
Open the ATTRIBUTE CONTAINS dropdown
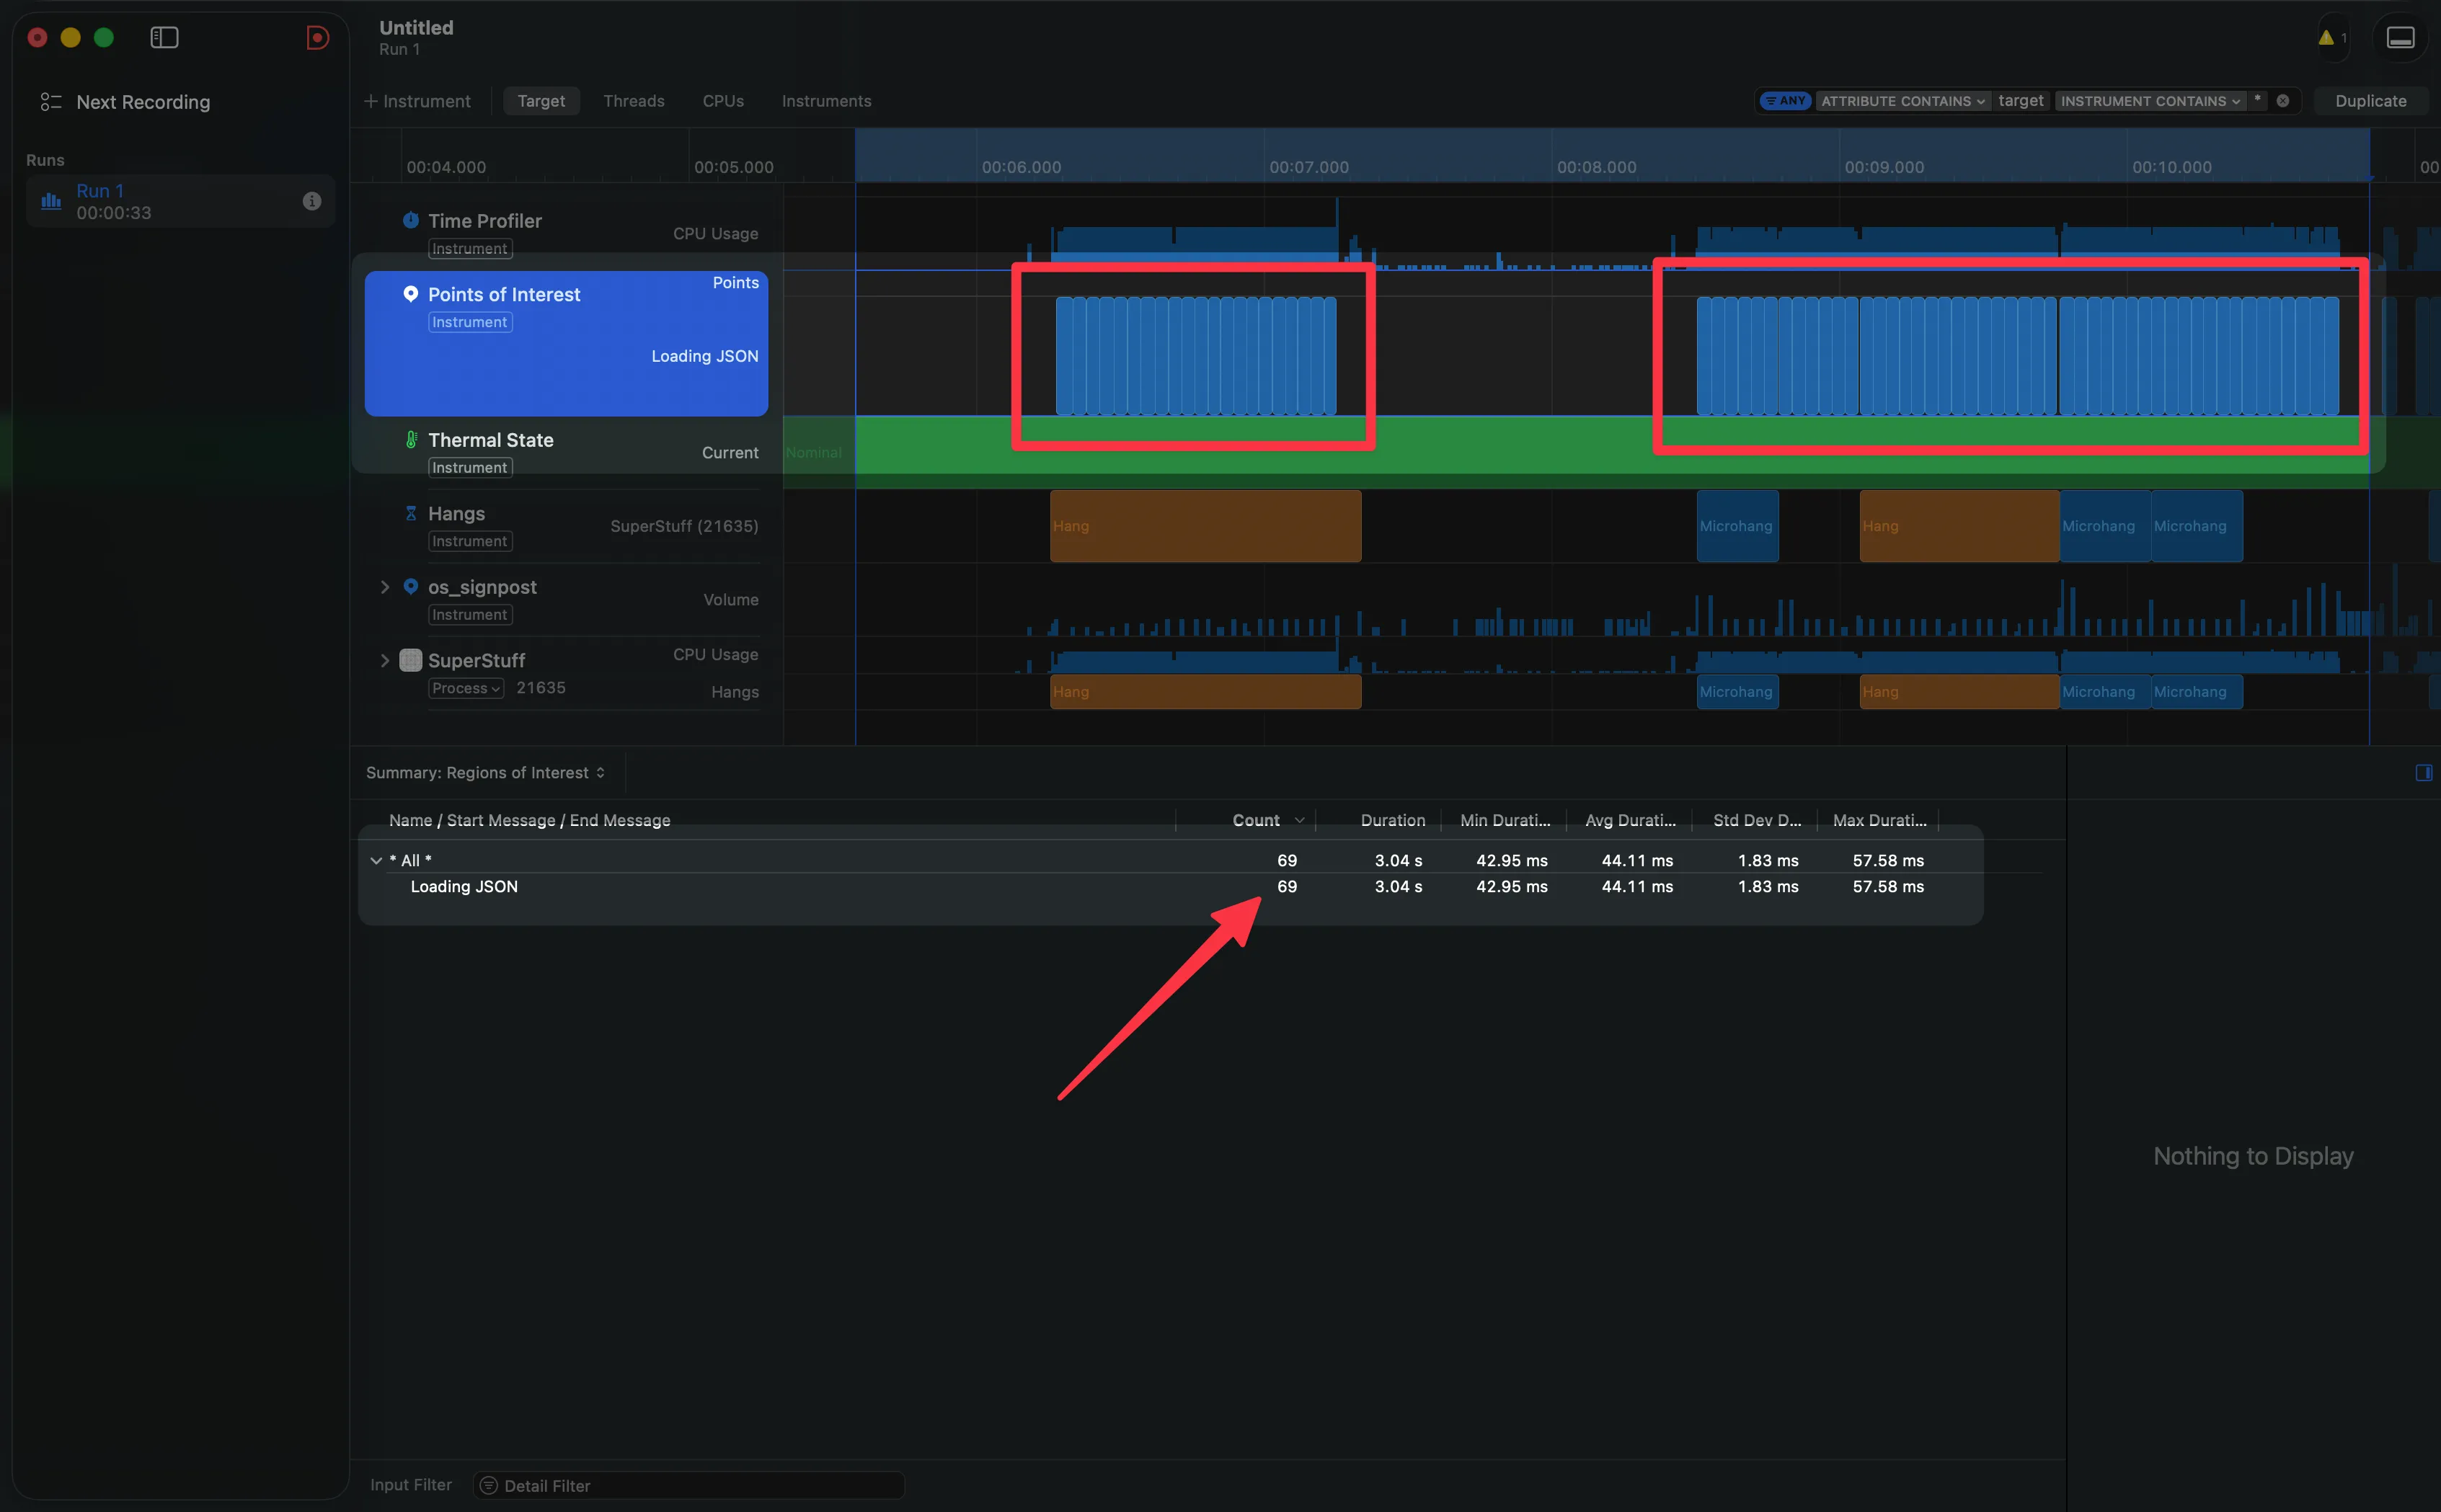pos(1903,100)
